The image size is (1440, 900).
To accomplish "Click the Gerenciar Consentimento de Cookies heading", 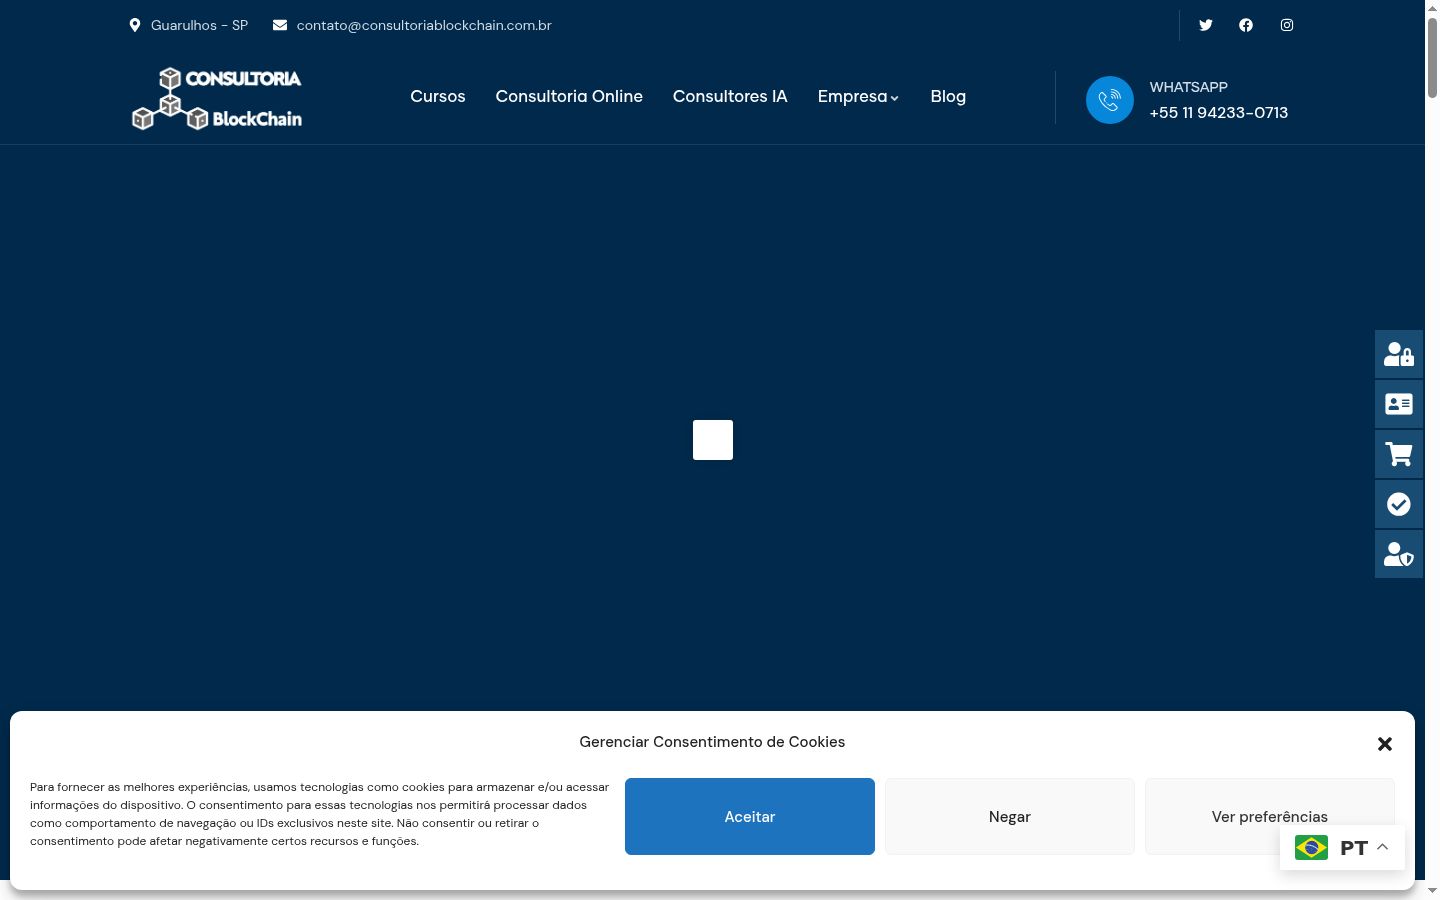I will 712,742.
